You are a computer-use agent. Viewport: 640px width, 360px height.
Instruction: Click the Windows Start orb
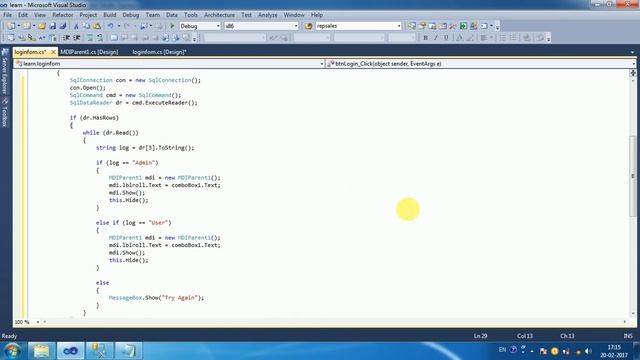pyautogui.click(x=12, y=351)
